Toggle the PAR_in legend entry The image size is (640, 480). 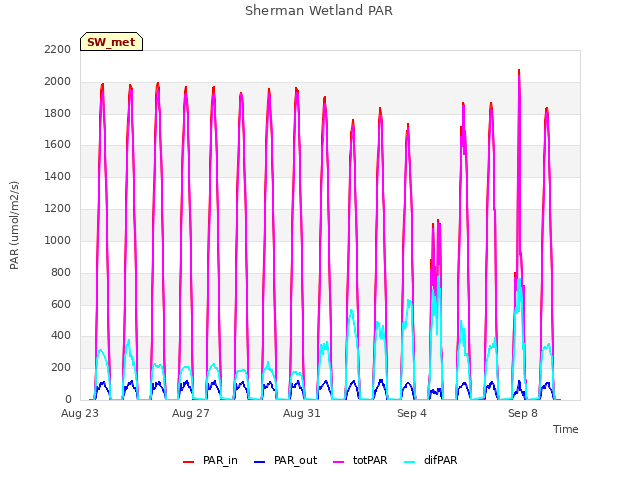pyautogui.click(x=210, y=460)
